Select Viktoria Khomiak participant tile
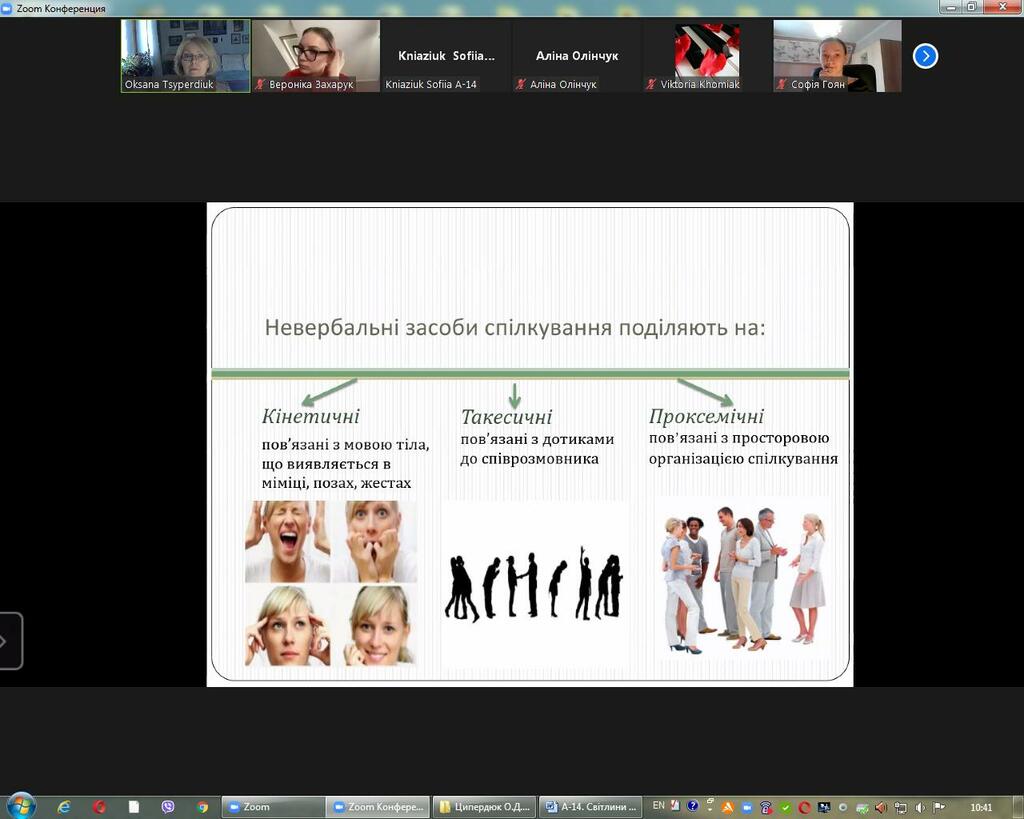1024x819 pixels. click(x=707, y=56)
